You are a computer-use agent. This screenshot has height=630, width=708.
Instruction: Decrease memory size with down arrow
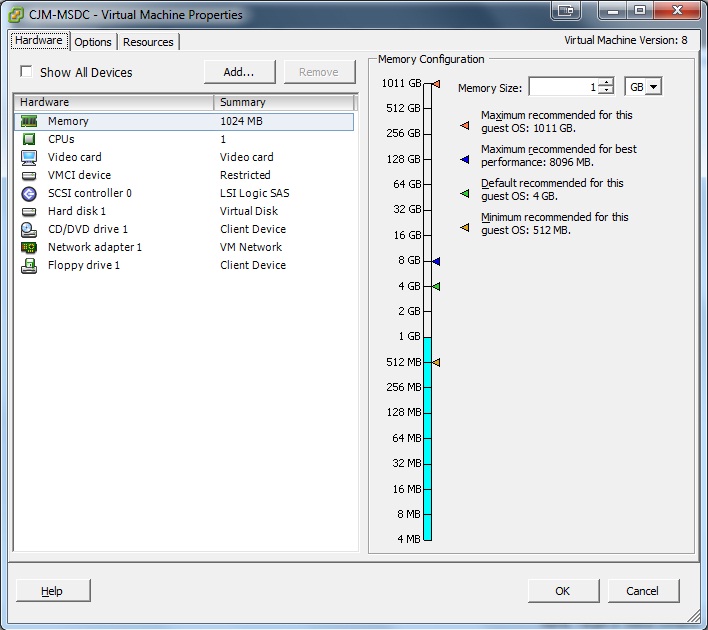(605, 91)
